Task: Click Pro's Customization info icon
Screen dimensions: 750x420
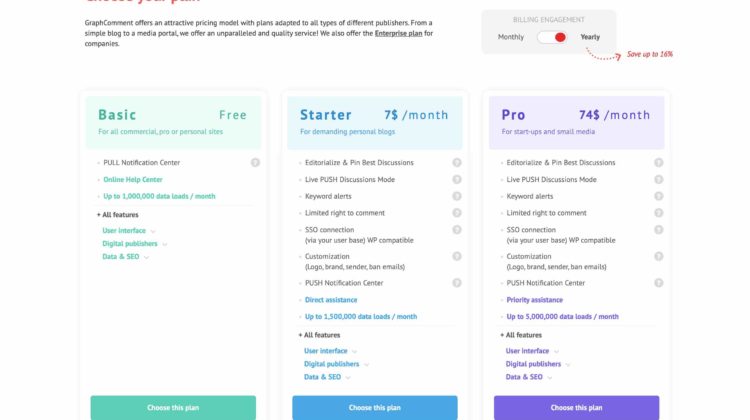Action: coord(659,256)
